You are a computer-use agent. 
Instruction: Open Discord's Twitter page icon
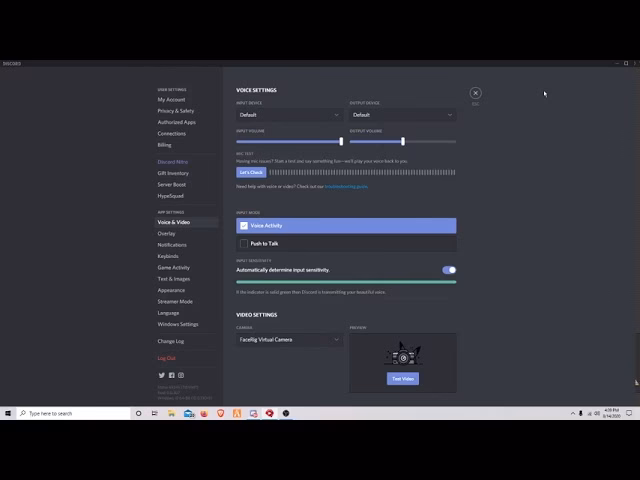(x=162, y=375)
